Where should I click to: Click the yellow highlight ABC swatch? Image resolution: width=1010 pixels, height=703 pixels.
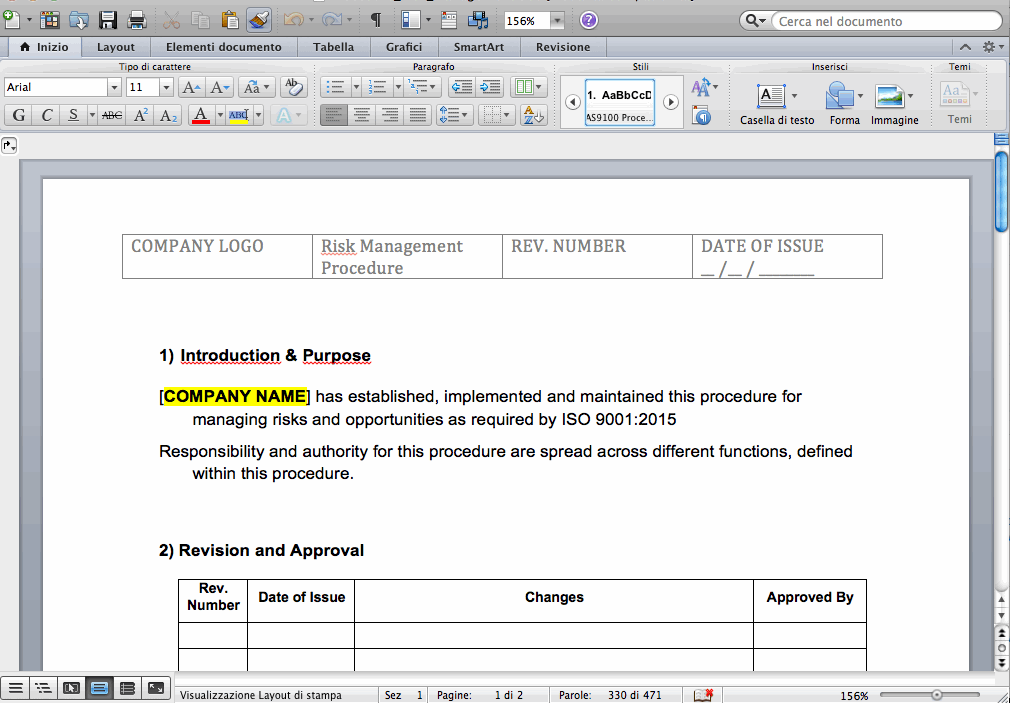coord(239,115)
